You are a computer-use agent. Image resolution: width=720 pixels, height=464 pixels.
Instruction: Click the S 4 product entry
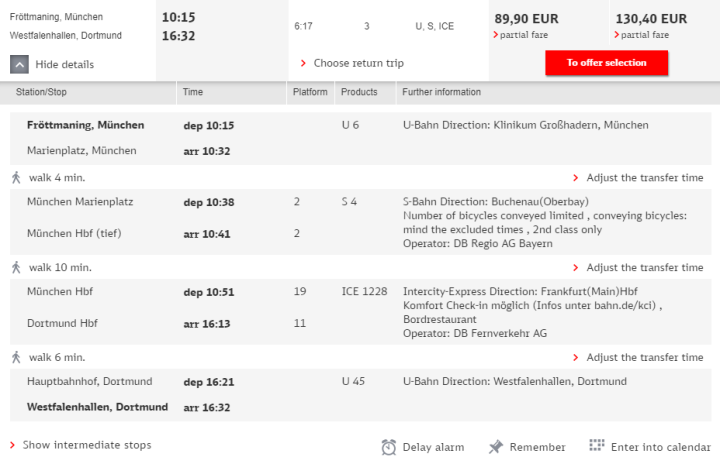349,202
